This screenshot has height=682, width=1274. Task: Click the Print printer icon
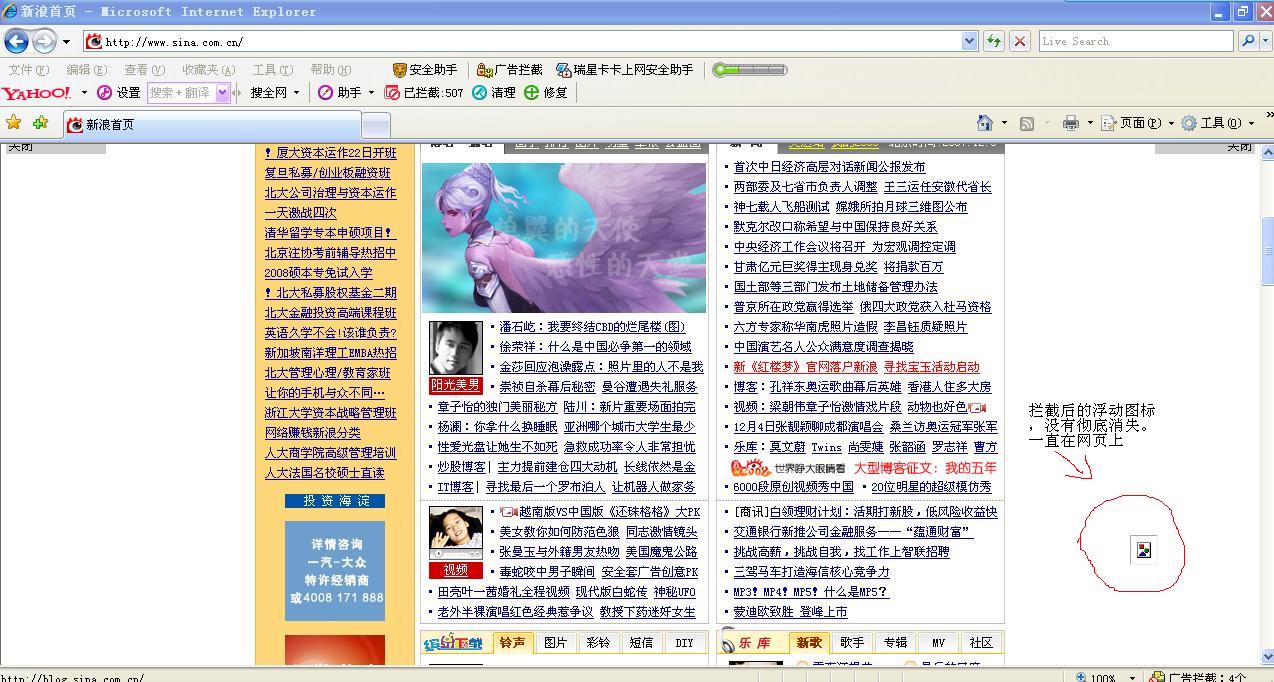click(x=1071, y=123)
